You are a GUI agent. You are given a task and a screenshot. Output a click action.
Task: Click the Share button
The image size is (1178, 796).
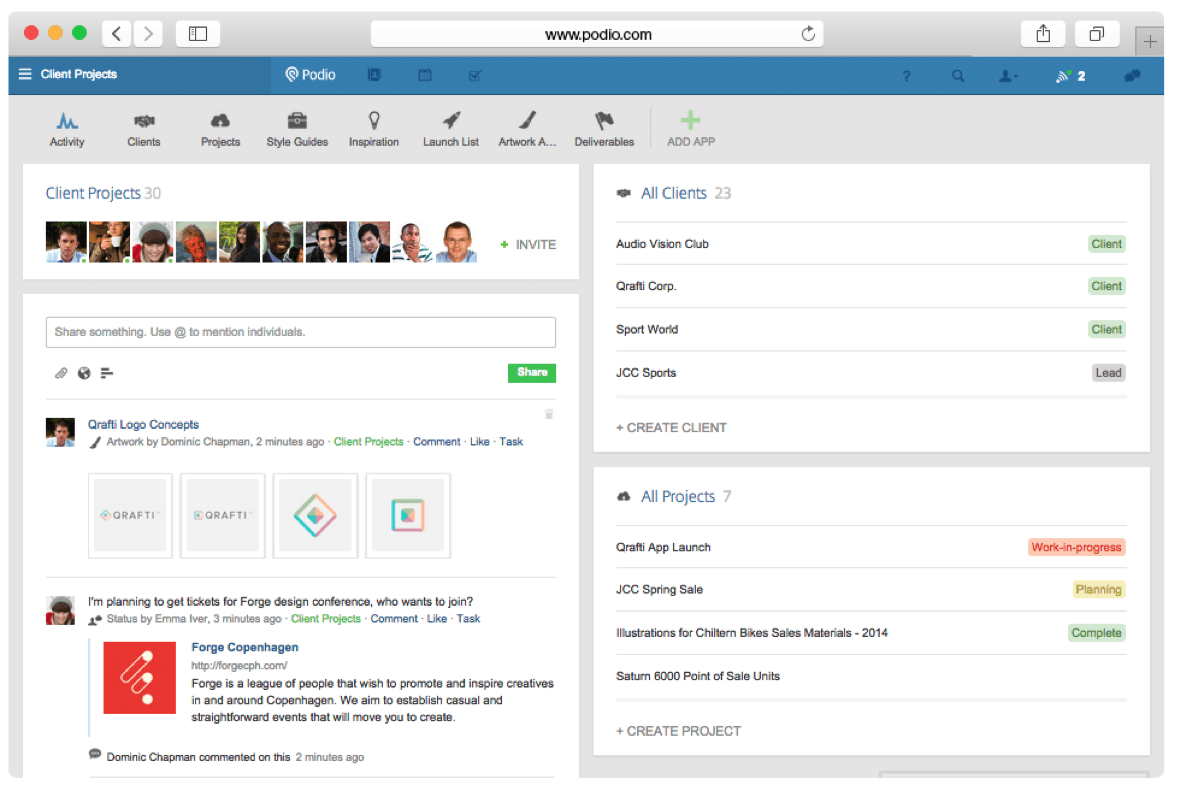pyautogui.click(x=532, y=372)
